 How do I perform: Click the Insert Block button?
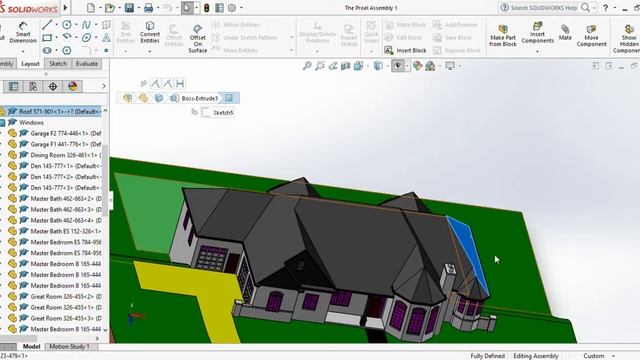(405, 50)
